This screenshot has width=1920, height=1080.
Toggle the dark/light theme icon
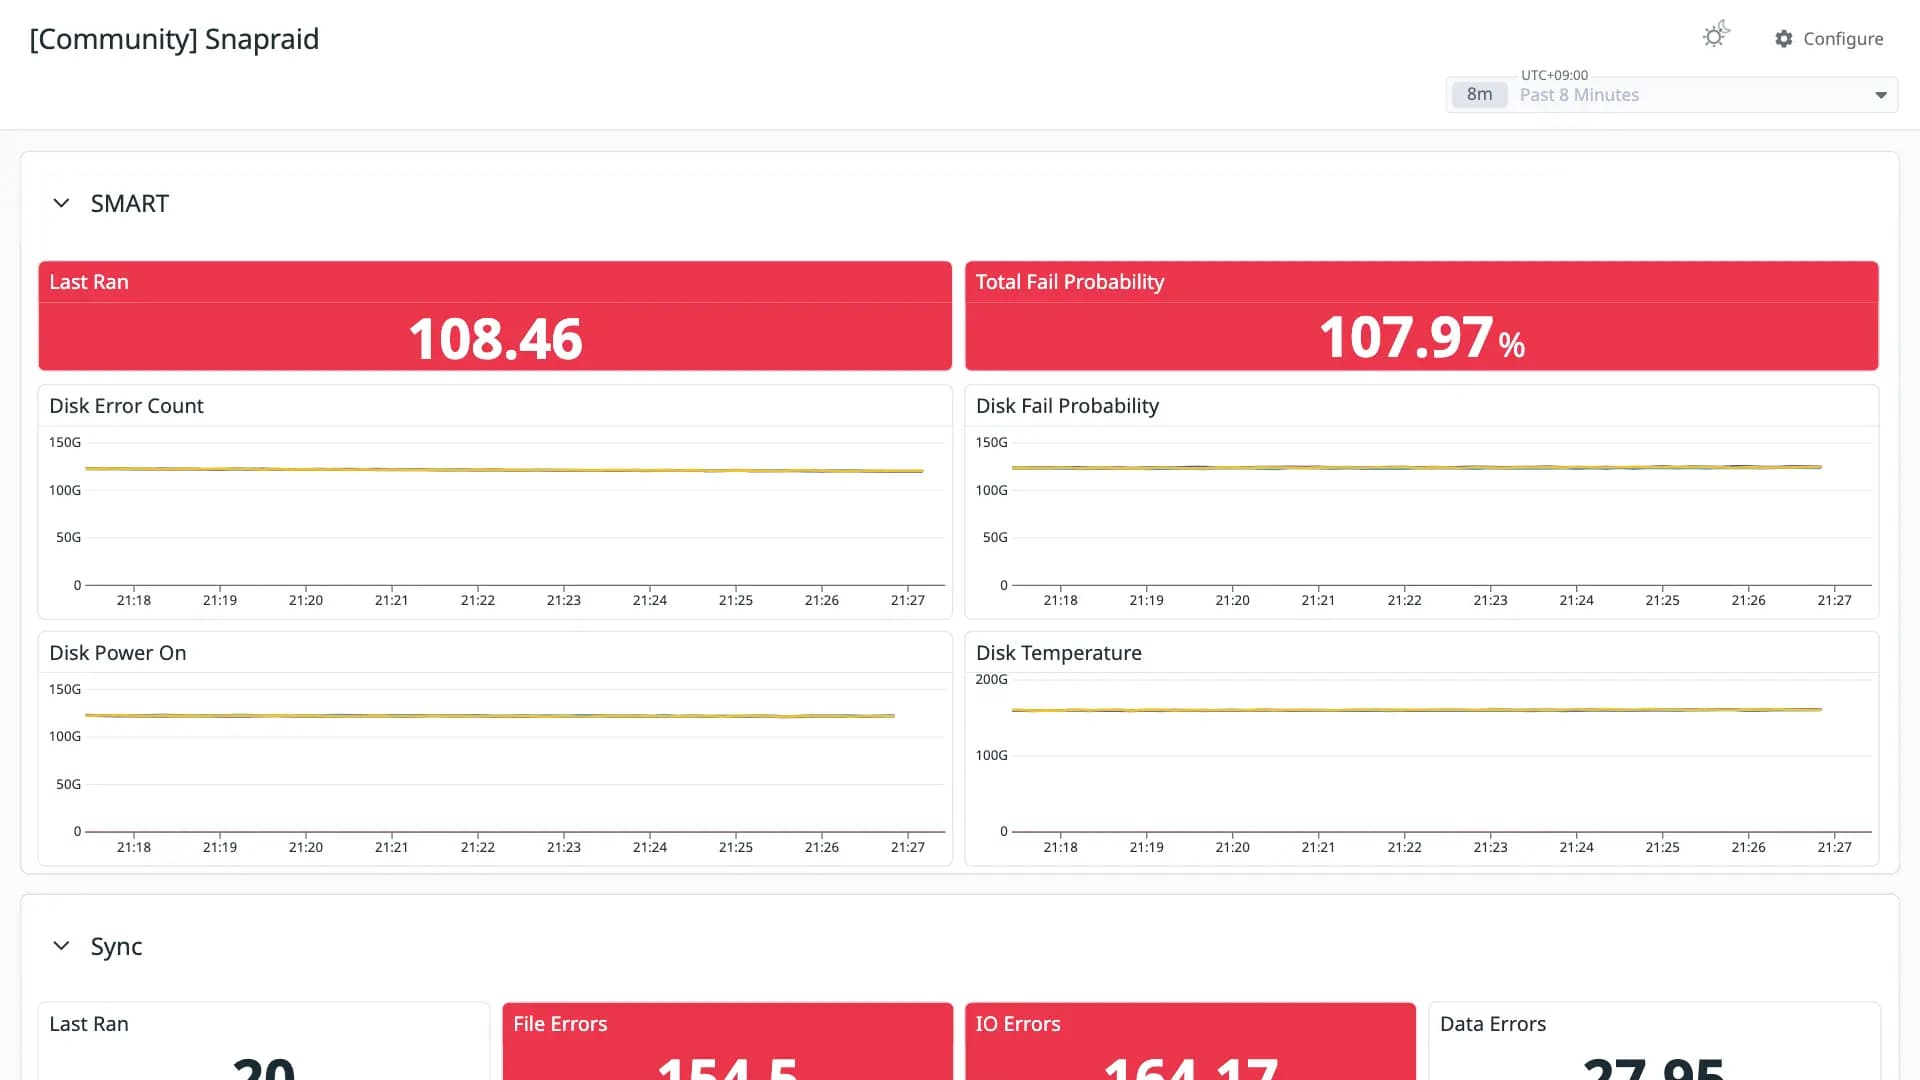click(1716, 35)
